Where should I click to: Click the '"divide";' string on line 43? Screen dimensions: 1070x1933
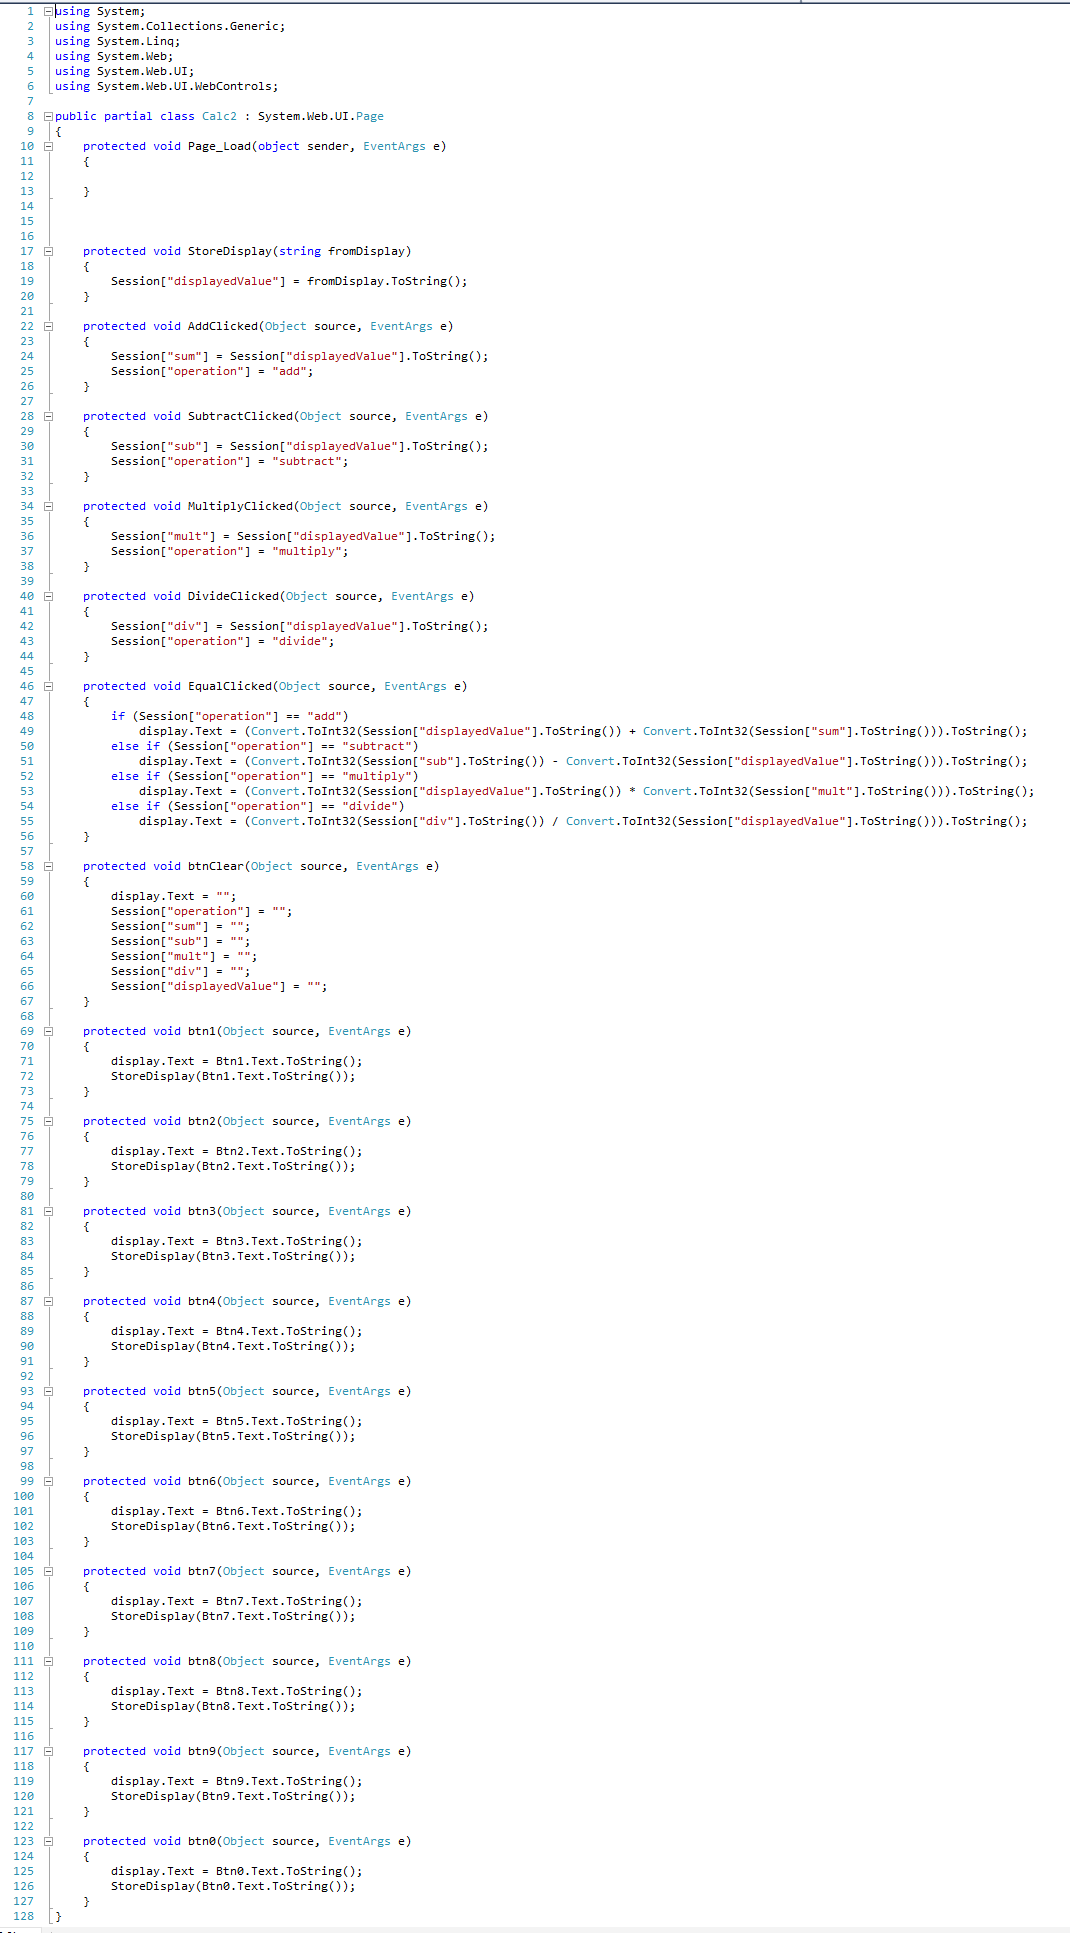303,641
